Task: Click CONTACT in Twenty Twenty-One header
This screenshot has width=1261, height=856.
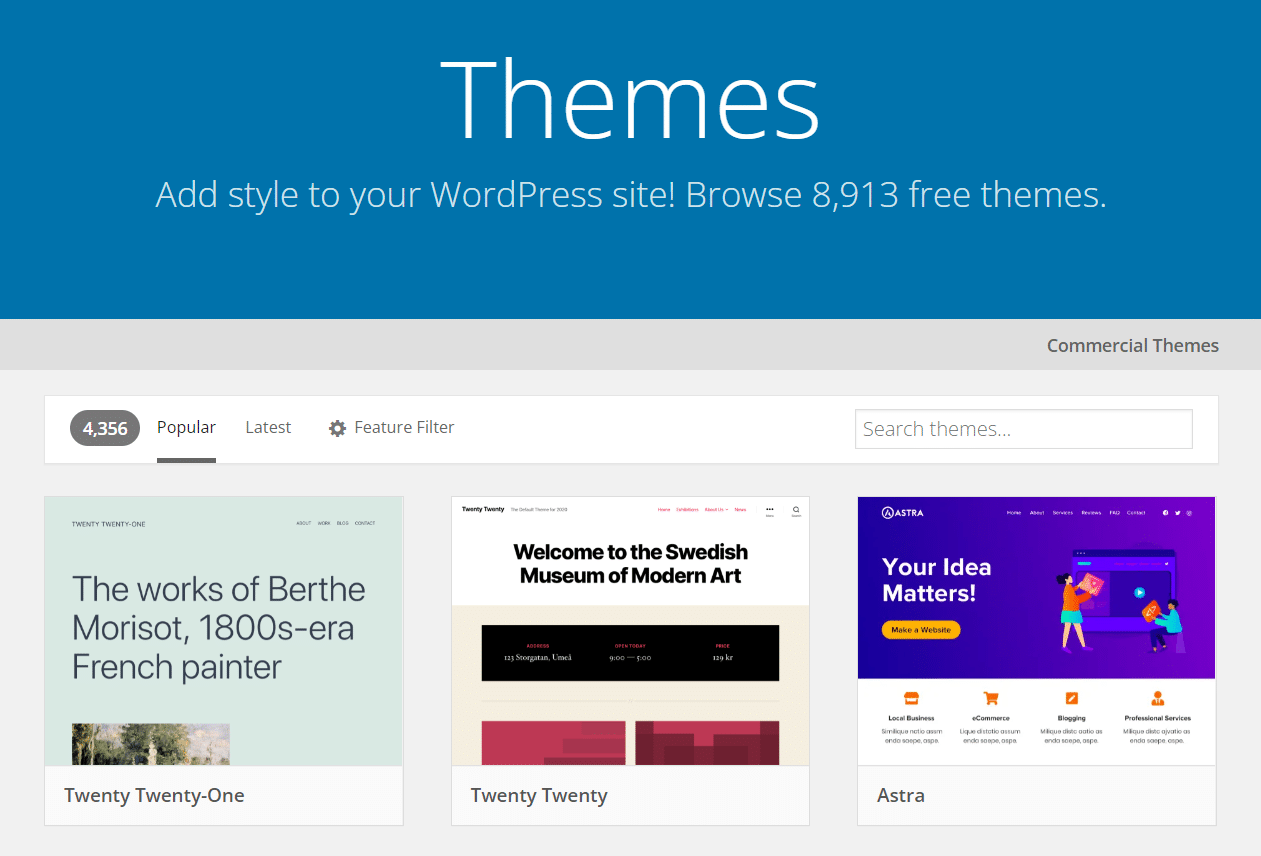Action: 364,522
